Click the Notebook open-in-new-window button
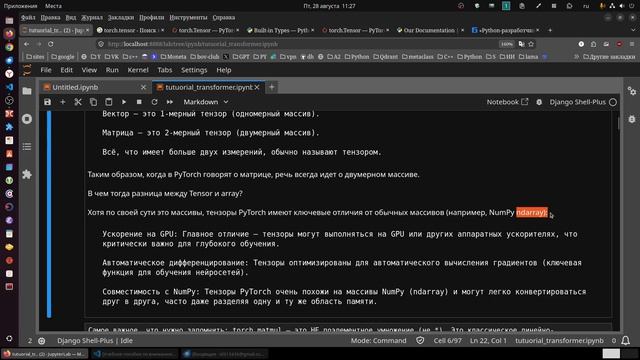The image size is (640, 360). click(507, 102)
